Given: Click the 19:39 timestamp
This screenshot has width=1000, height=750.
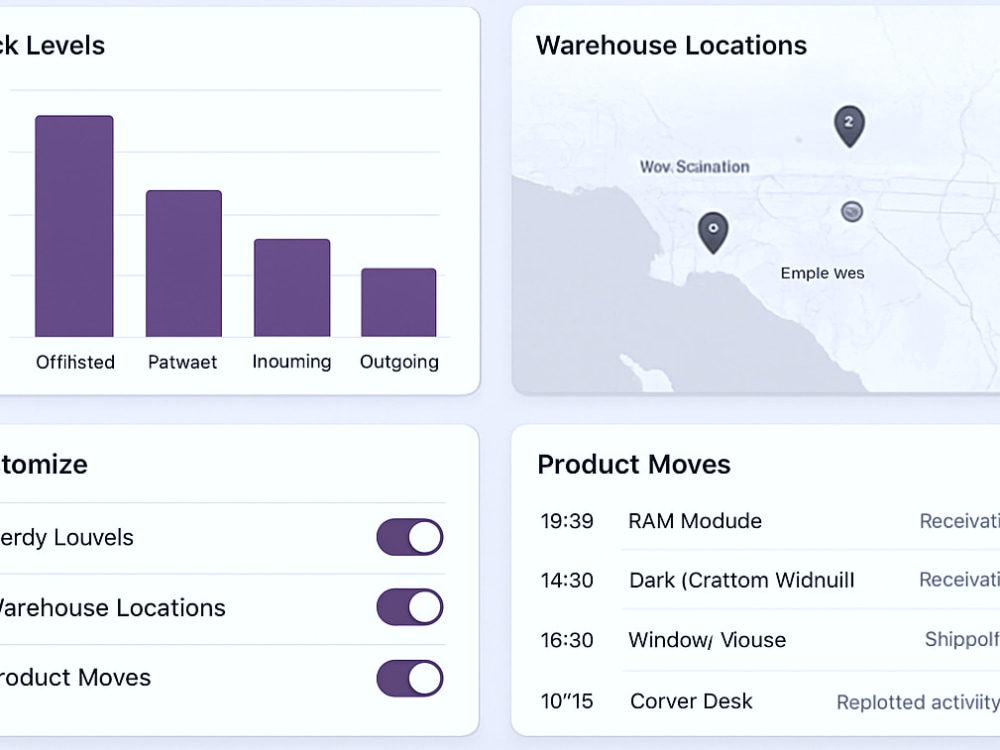Looking at the screenshot, I should coord(567,521).
